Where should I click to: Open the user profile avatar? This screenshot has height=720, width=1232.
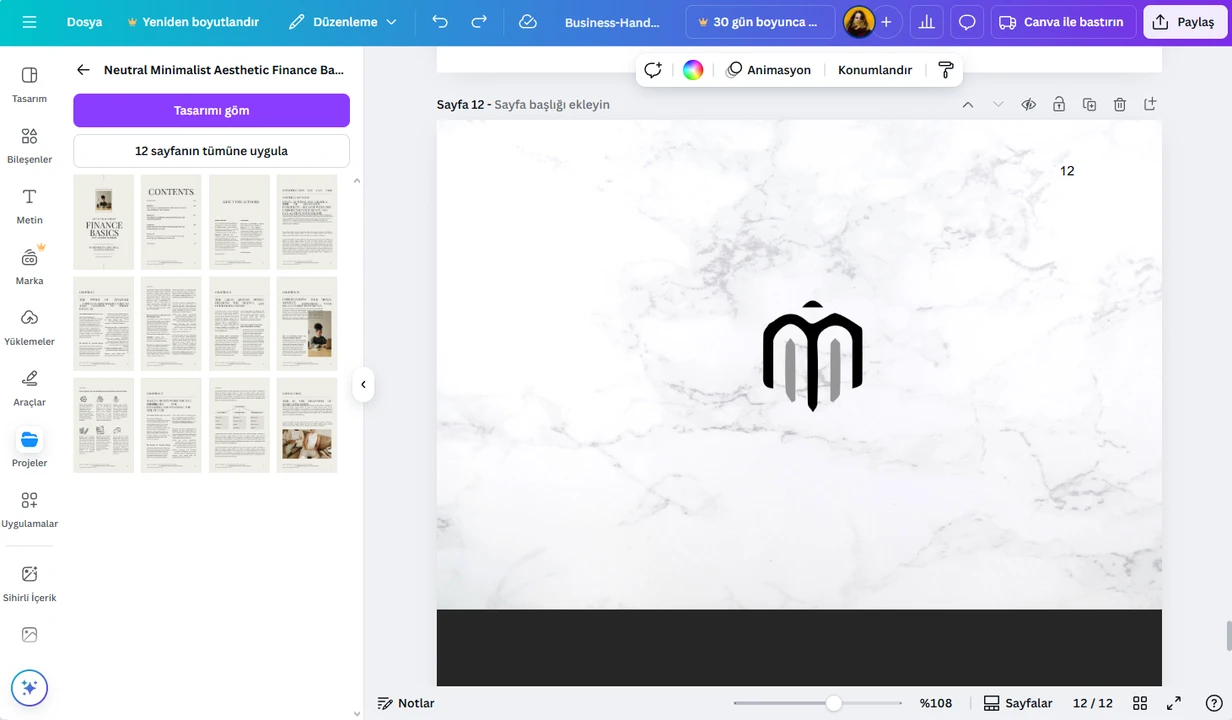(x=859, y=22)
